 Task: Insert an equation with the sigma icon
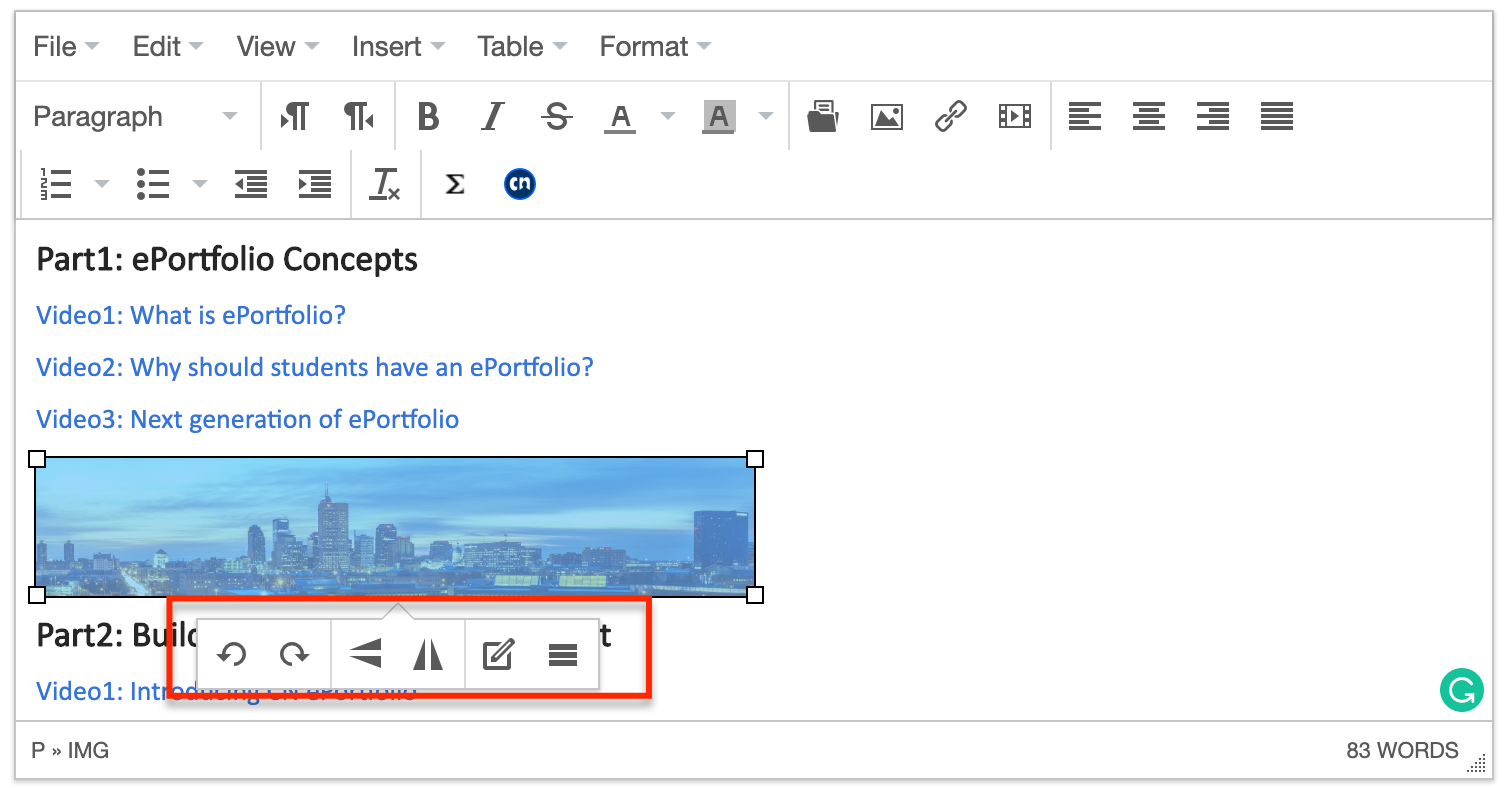point(455,184)
